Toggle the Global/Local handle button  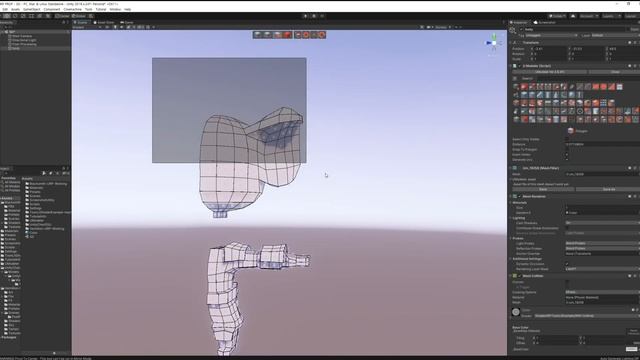(79, 16)
